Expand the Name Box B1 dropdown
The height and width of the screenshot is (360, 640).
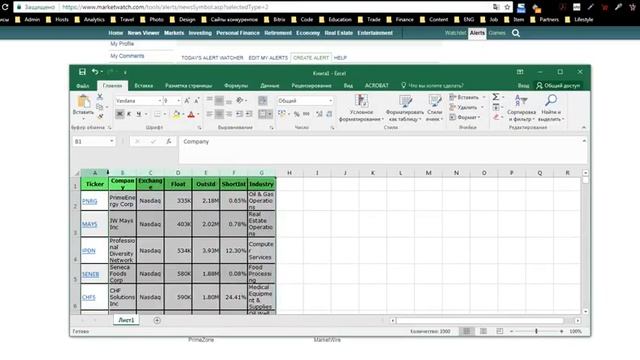tap(111, 141)
